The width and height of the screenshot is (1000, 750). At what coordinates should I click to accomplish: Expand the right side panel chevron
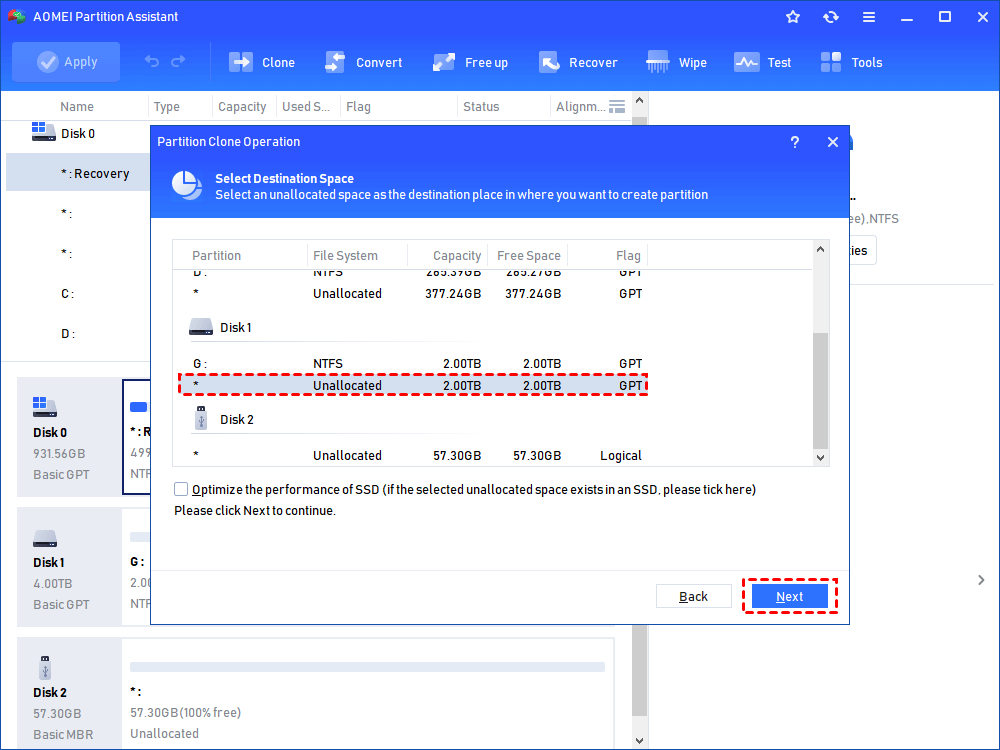click(981, 579)
